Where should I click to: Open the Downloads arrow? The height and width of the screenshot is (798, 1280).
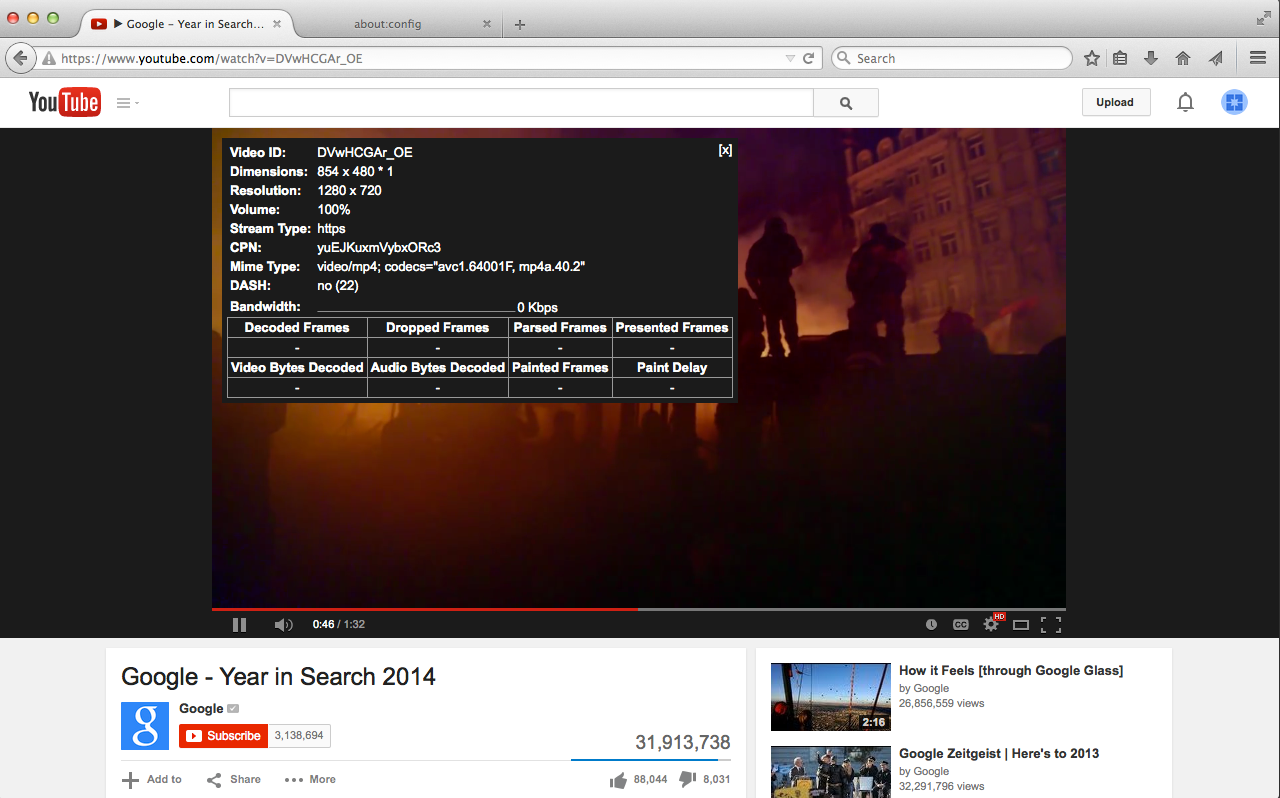tap(1151, 59)
